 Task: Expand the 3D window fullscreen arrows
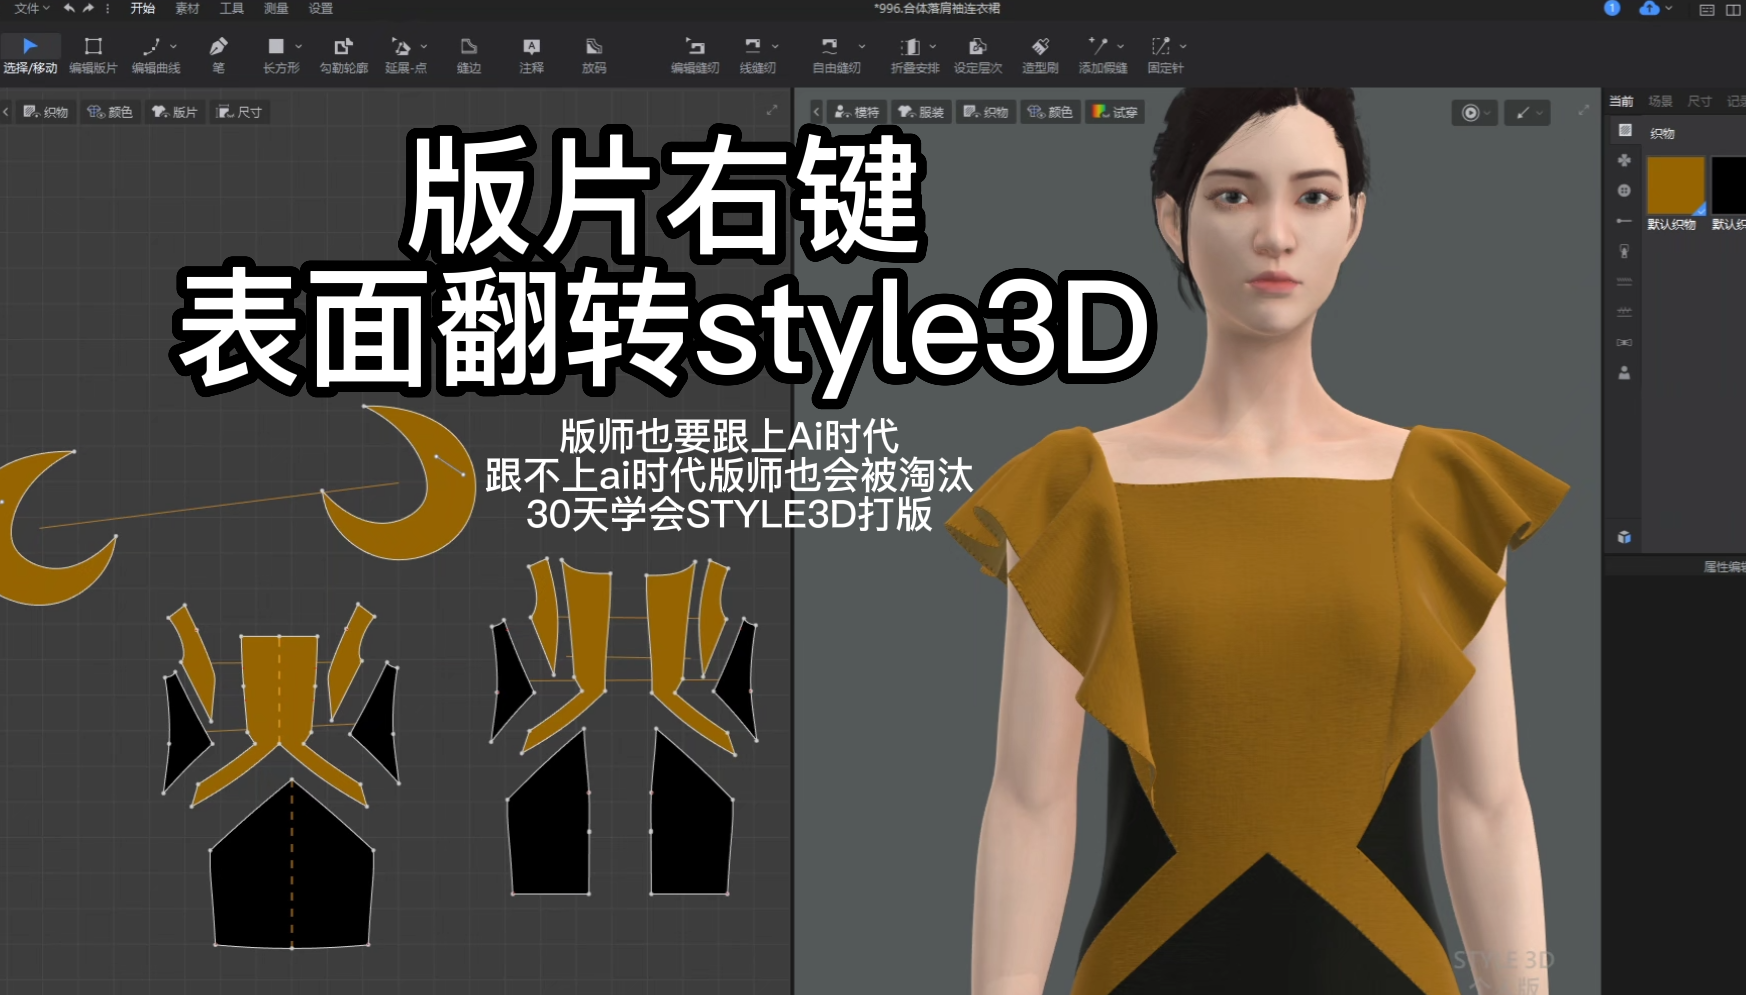pos(1583,110)
